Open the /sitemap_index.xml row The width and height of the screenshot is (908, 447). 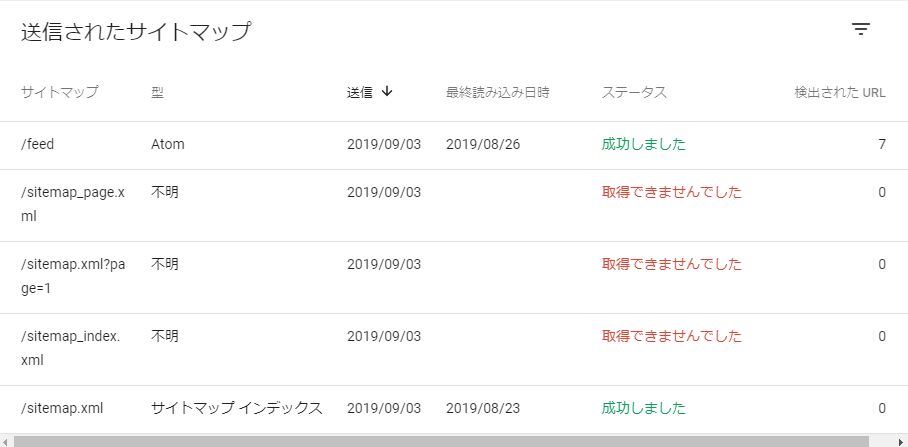click(454, 349)
